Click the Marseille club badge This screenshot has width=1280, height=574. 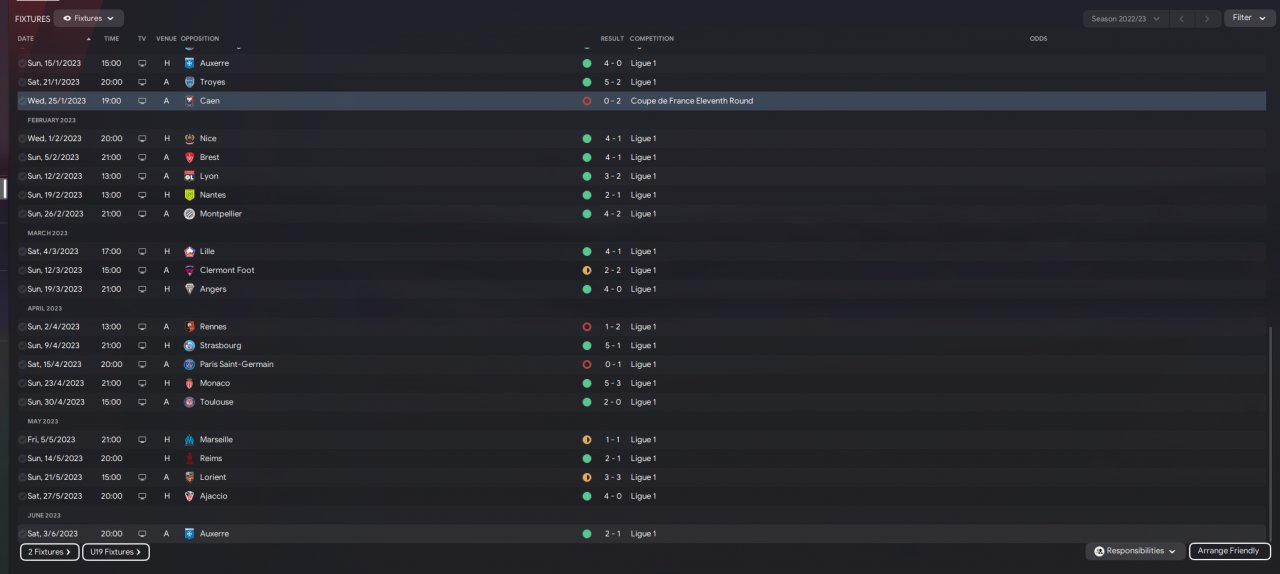click(189, 440)
